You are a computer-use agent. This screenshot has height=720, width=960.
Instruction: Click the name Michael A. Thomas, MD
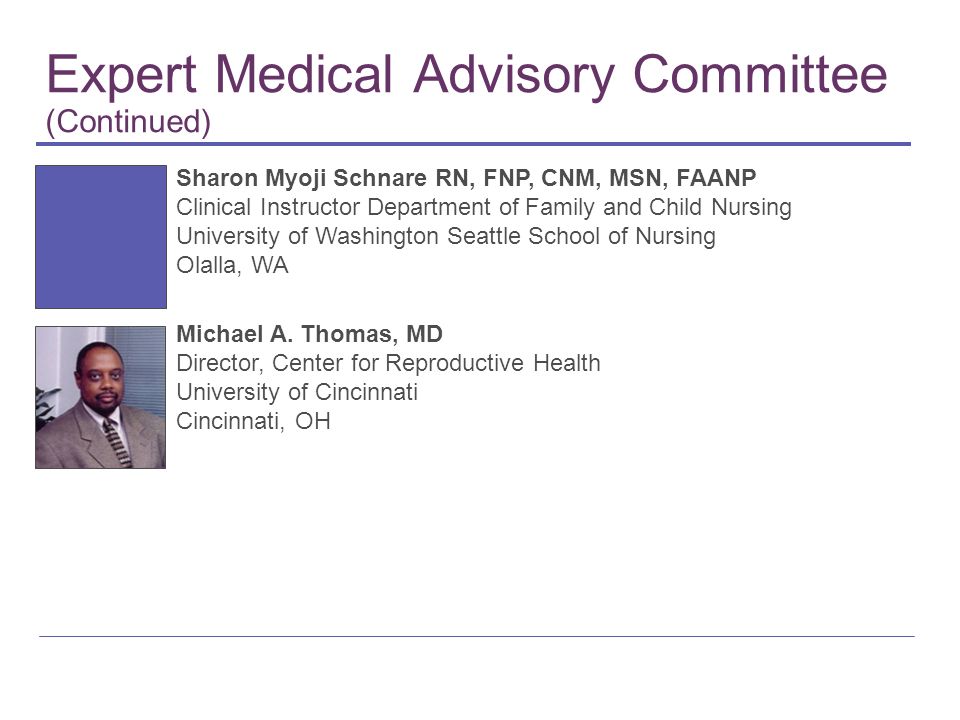pos(309,334)
